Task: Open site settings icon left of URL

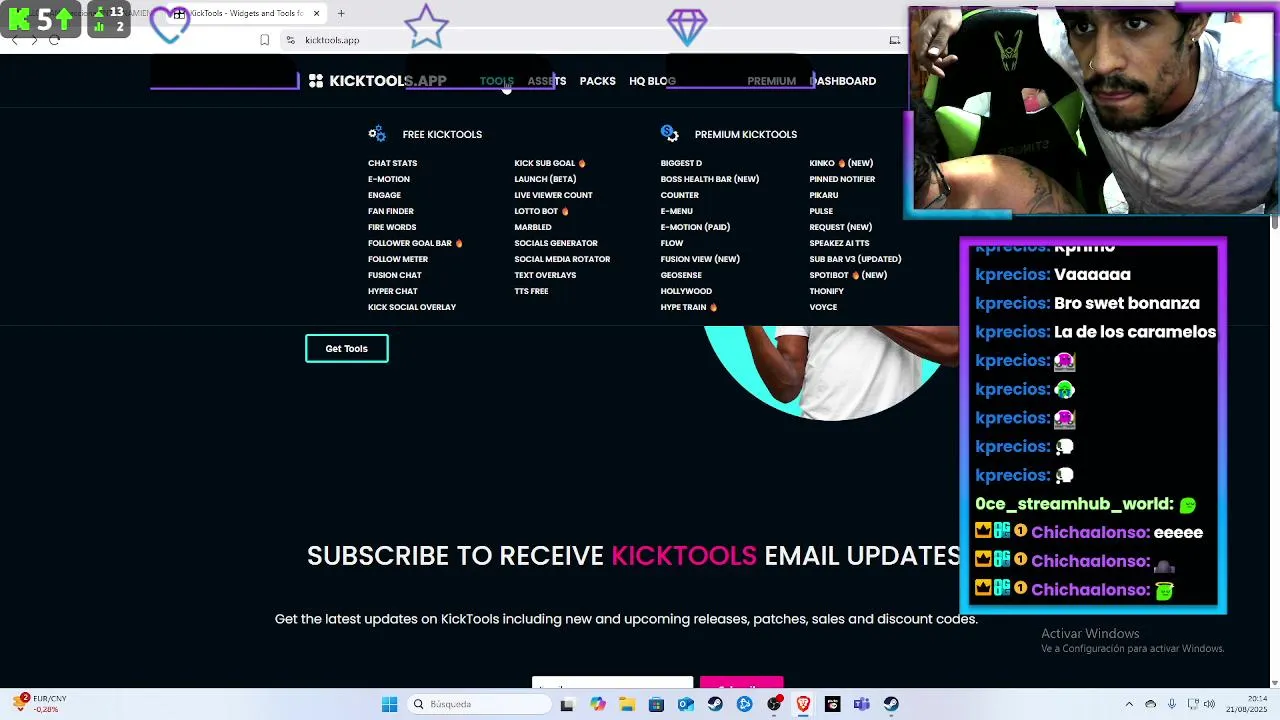Action: point(290,40)
